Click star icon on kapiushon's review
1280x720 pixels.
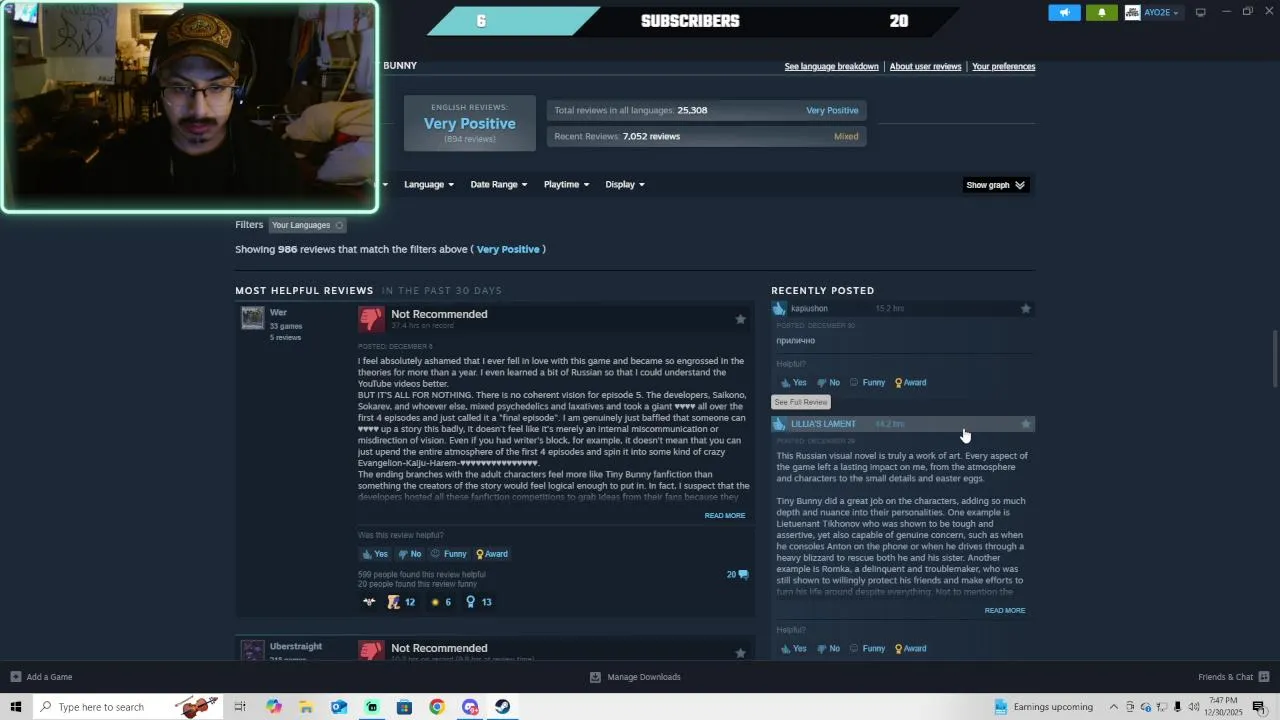pyautogui.click(x=1025, y=309)
